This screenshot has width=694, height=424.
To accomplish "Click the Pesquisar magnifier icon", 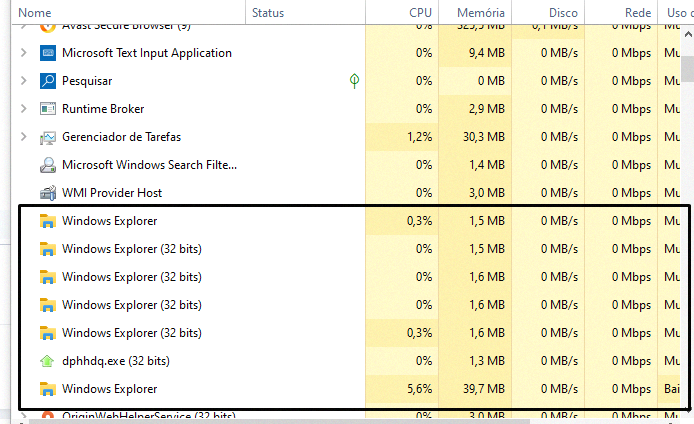I will [x=48, y=81].
